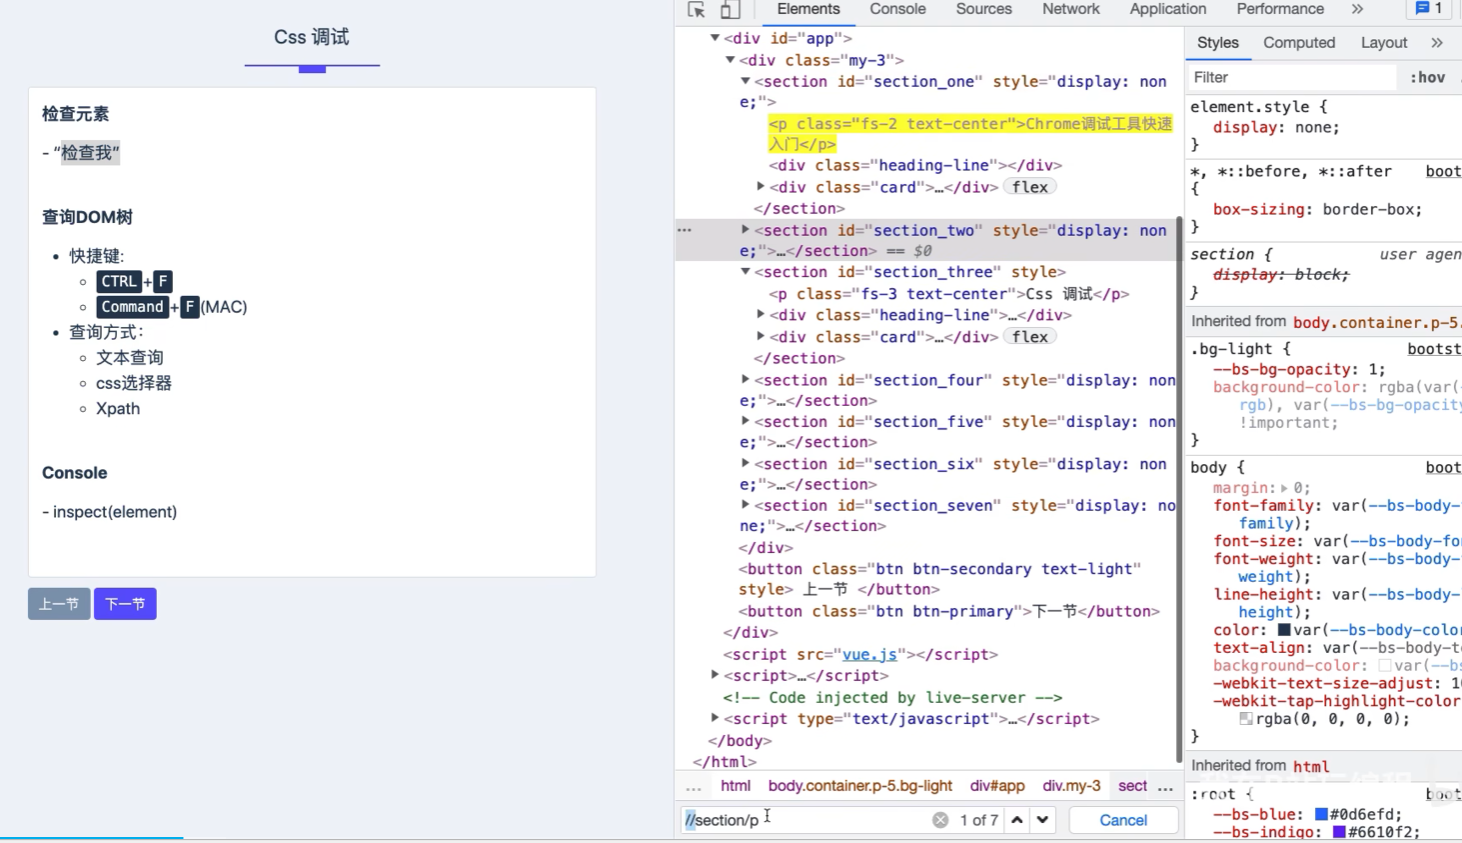Expand the section_six node
The image size is (1462, 843).
(745, 464)
